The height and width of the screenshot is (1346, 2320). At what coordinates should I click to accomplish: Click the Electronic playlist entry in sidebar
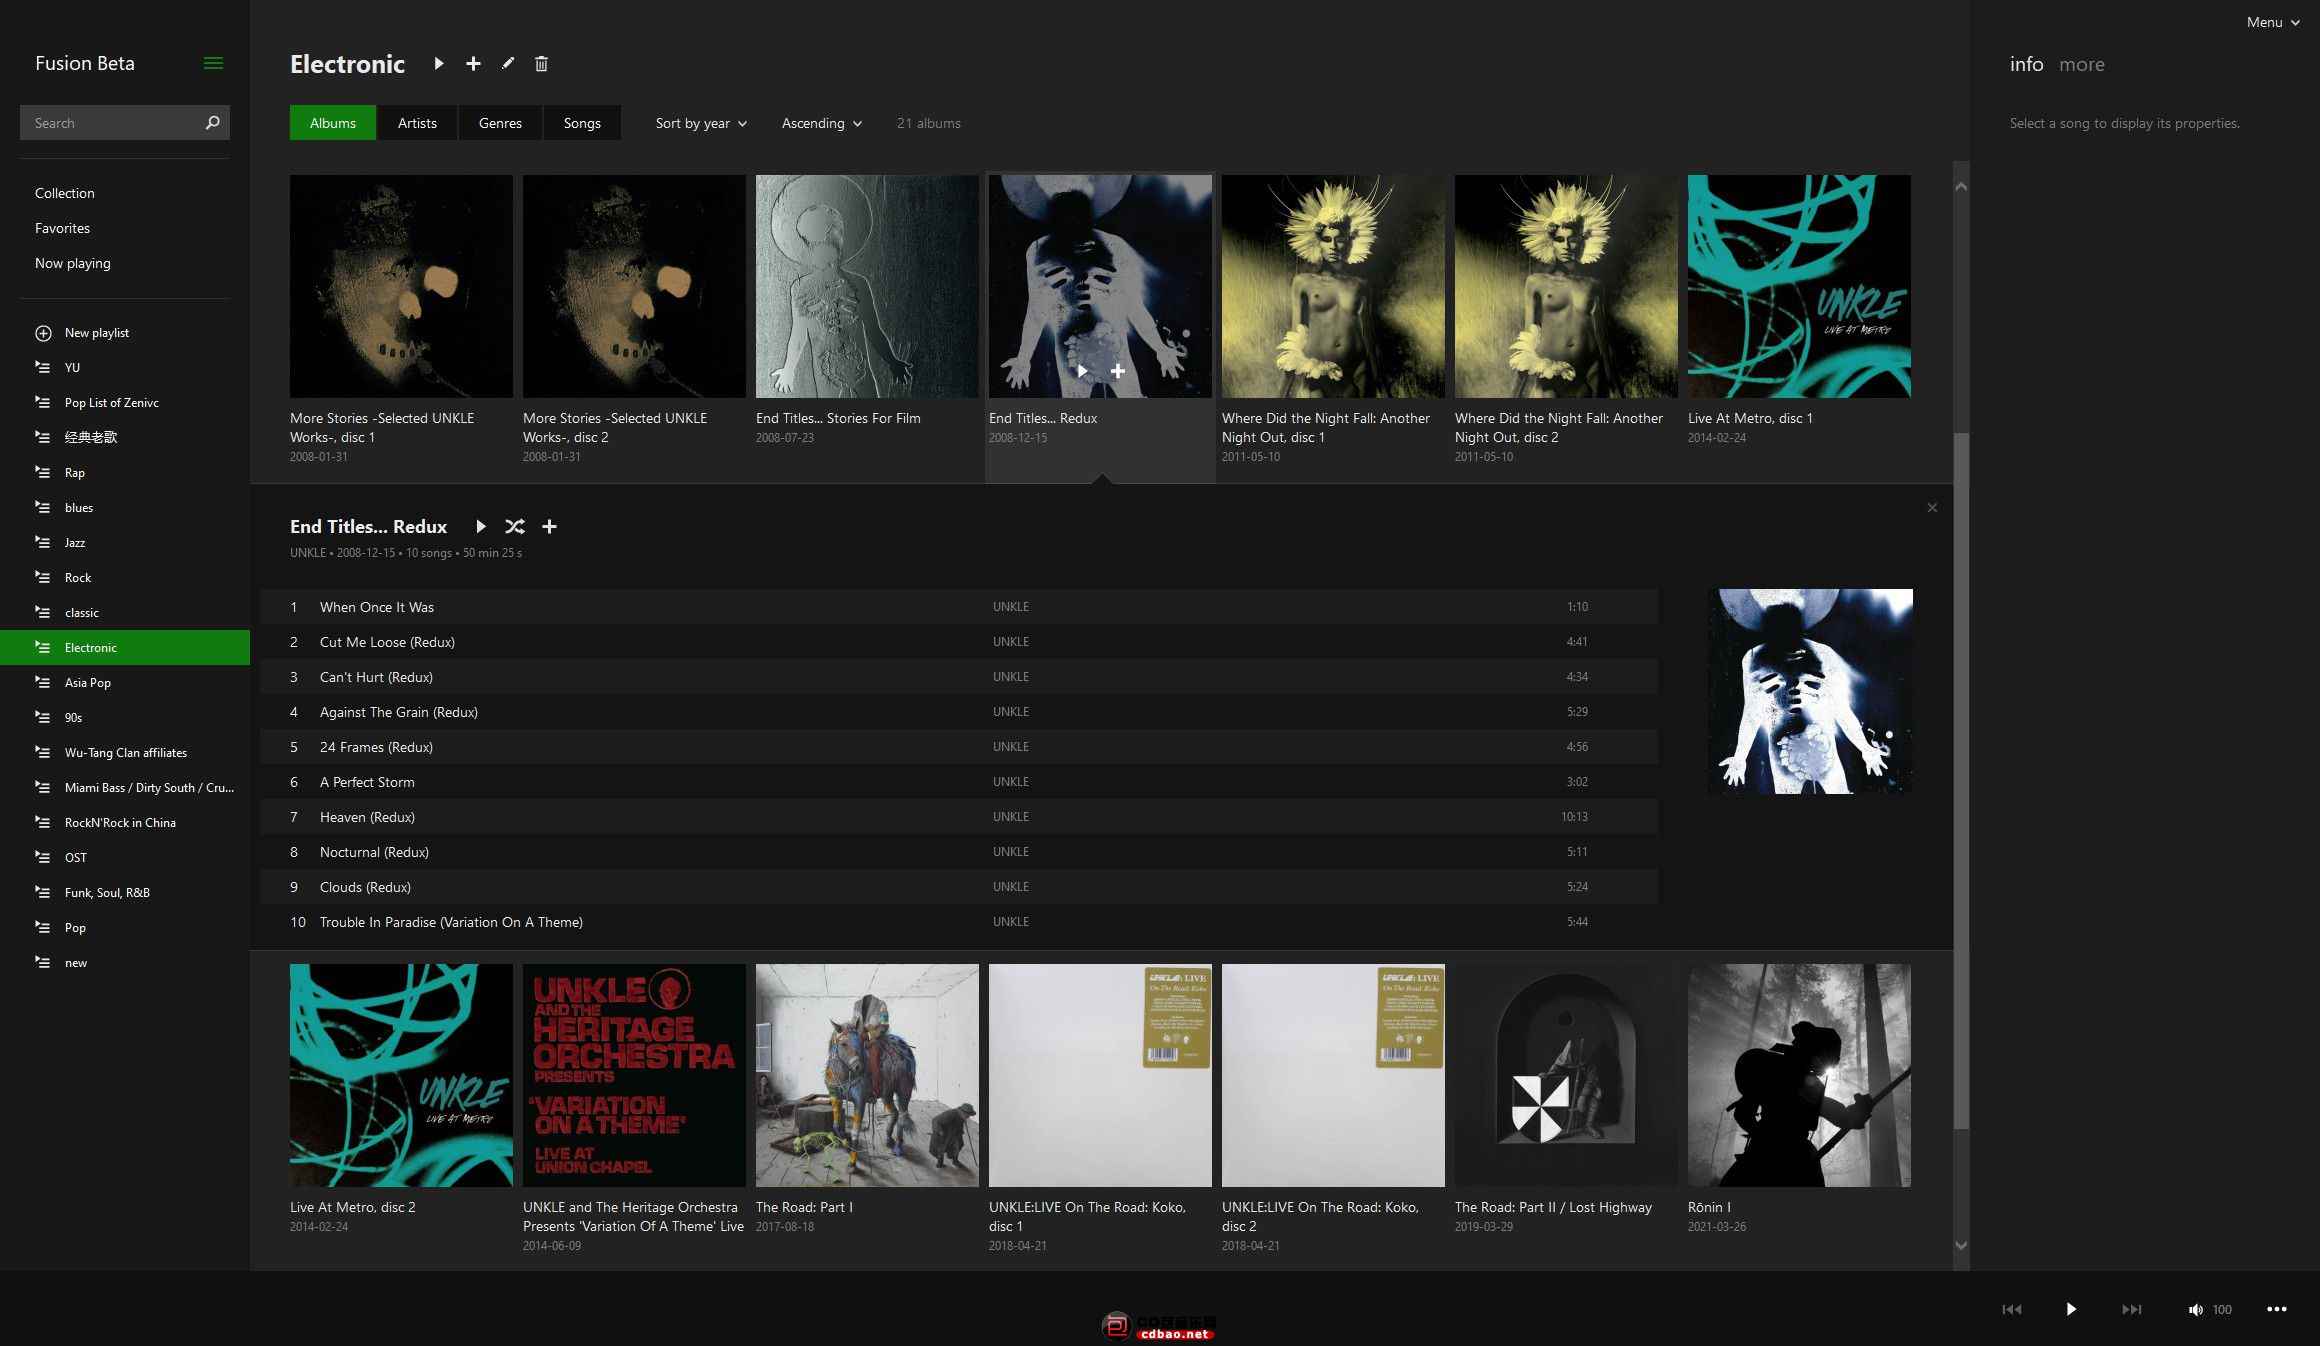(x=125, y=648)
